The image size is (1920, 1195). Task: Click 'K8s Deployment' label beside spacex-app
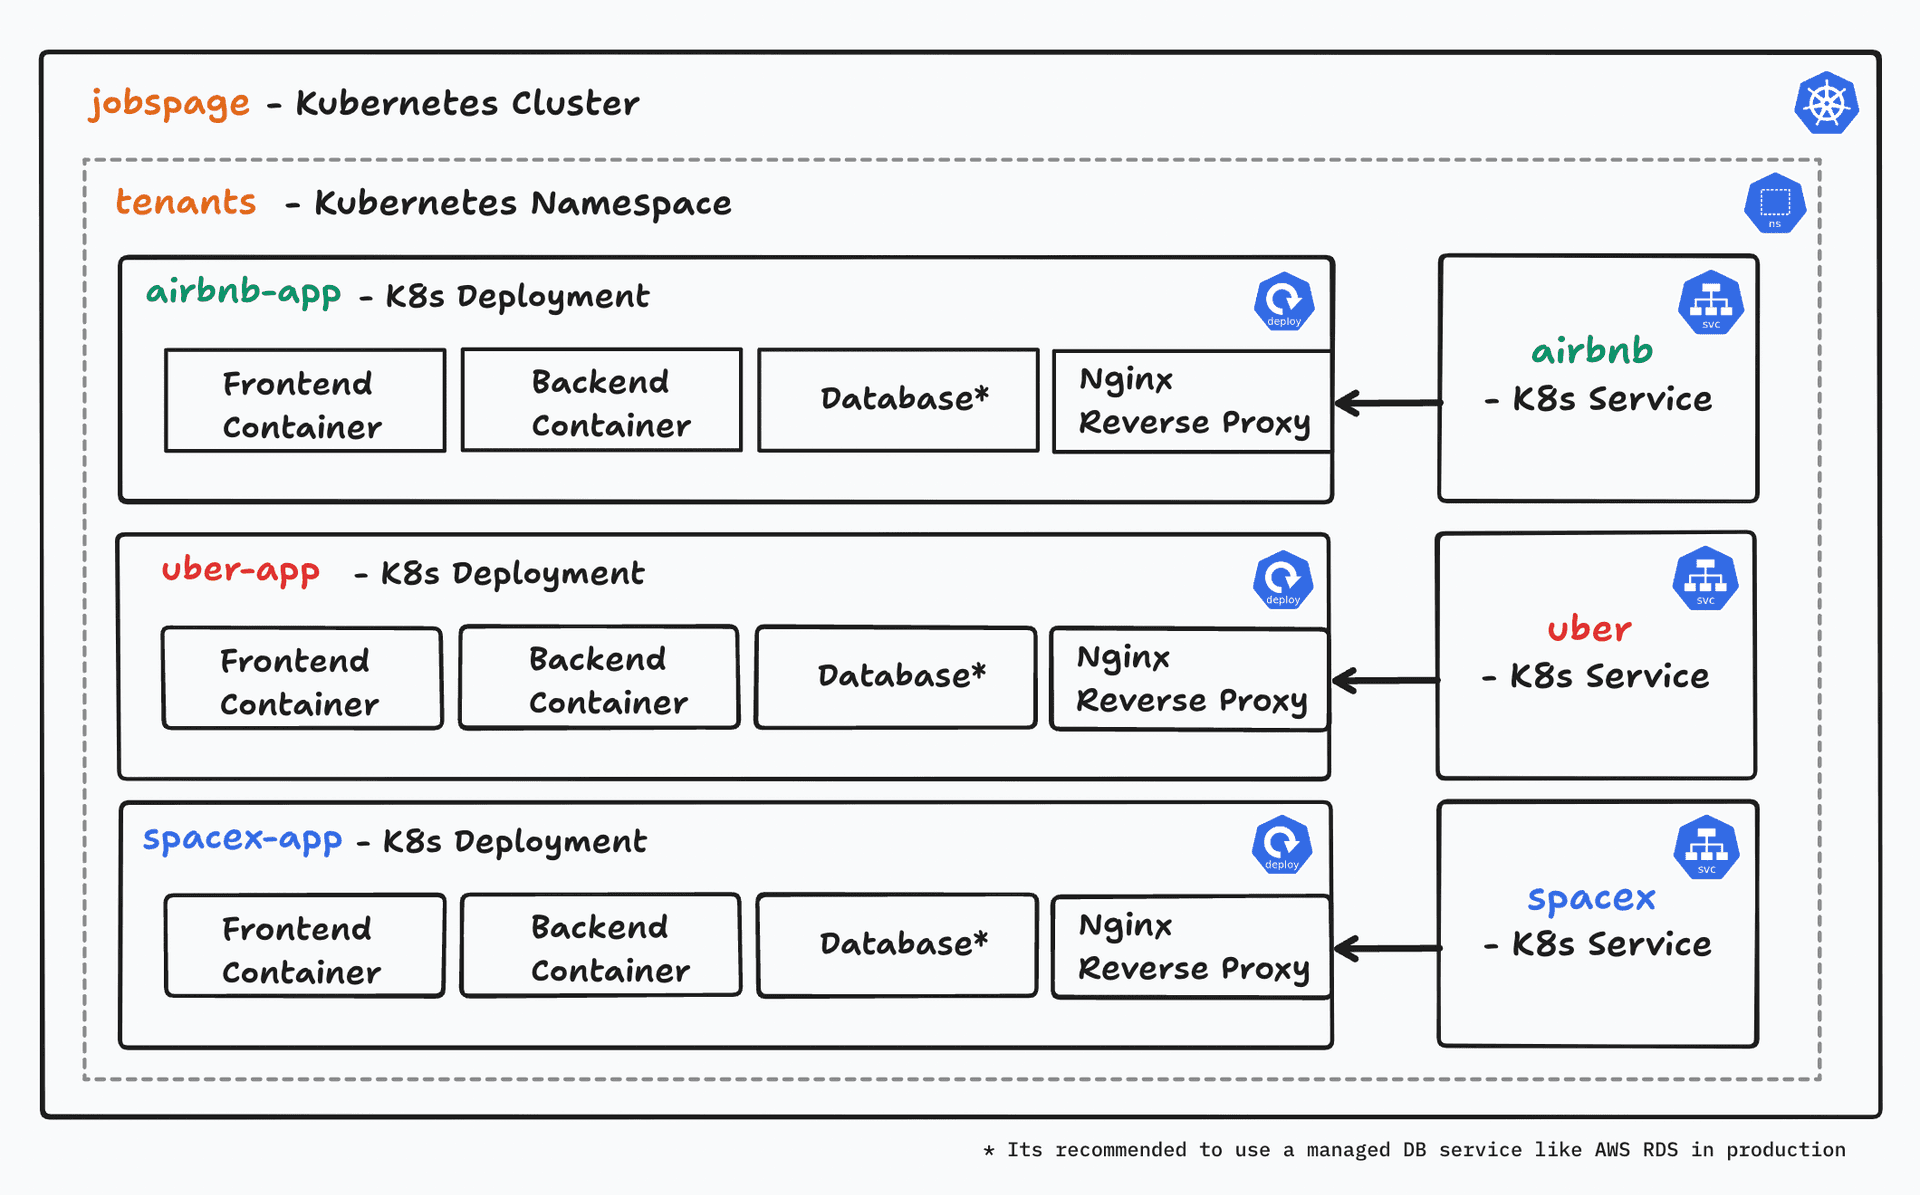(x=515, y=842)
